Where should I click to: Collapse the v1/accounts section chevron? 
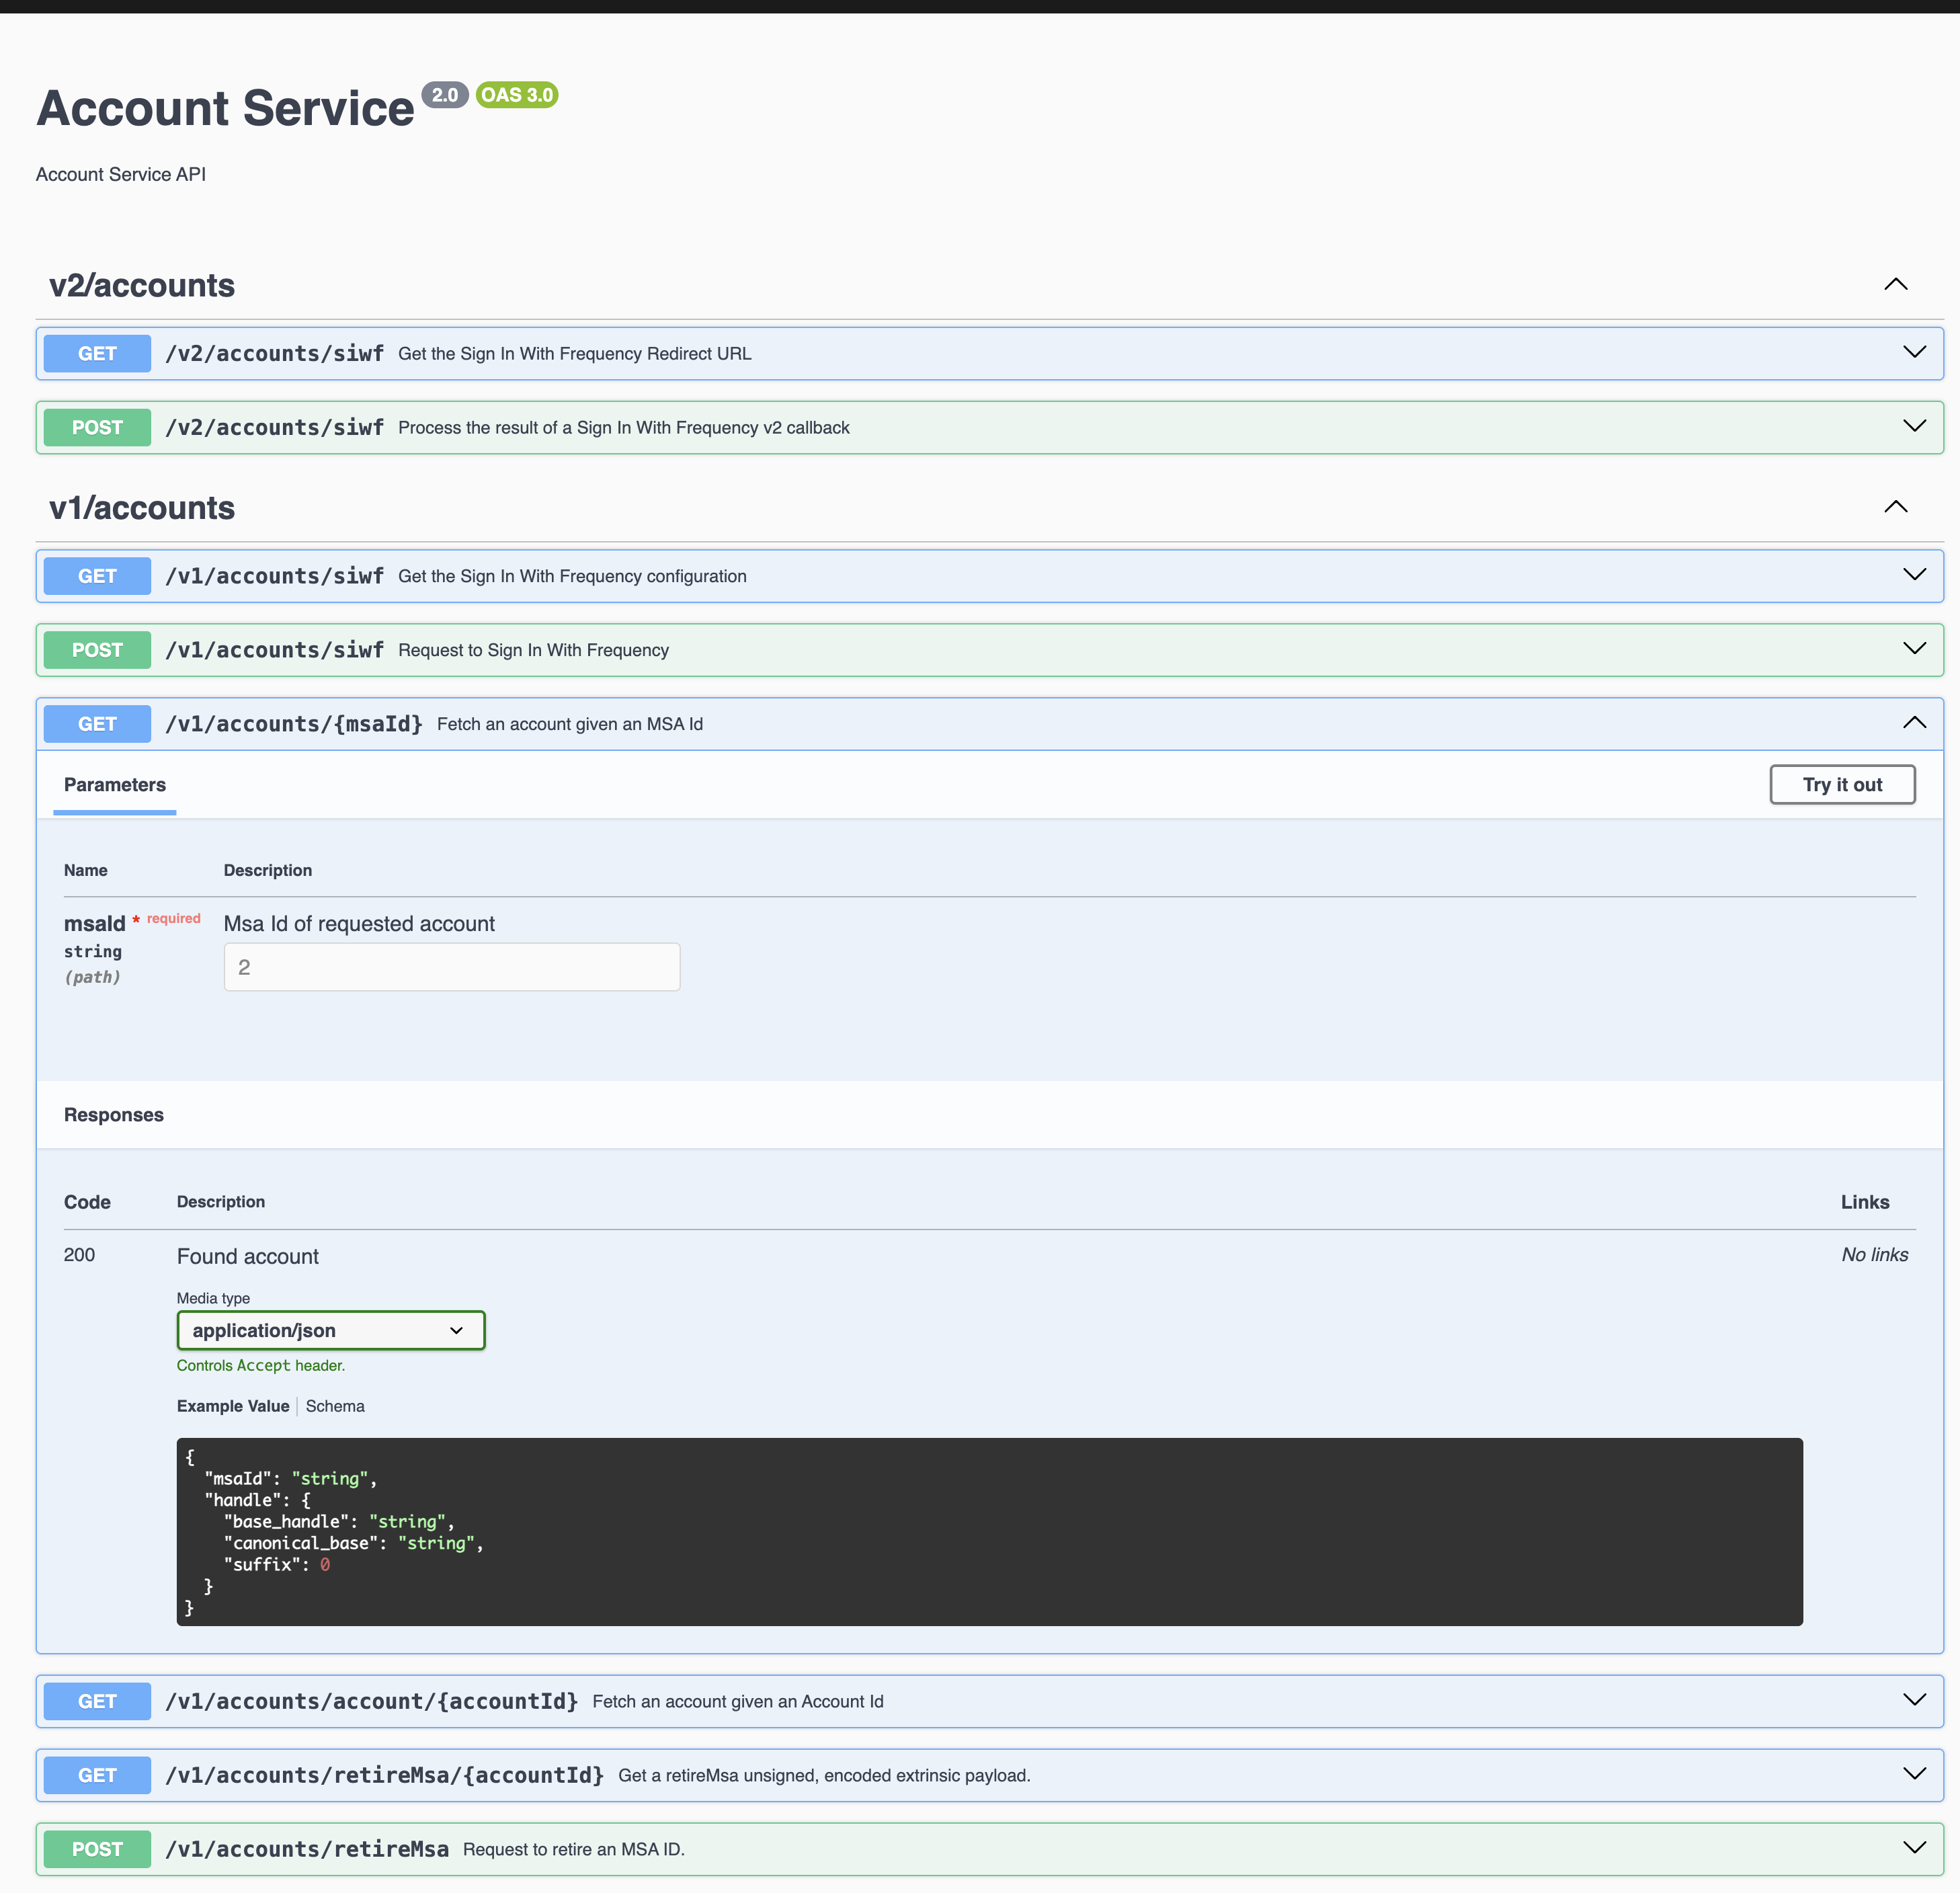point(1895,507)
